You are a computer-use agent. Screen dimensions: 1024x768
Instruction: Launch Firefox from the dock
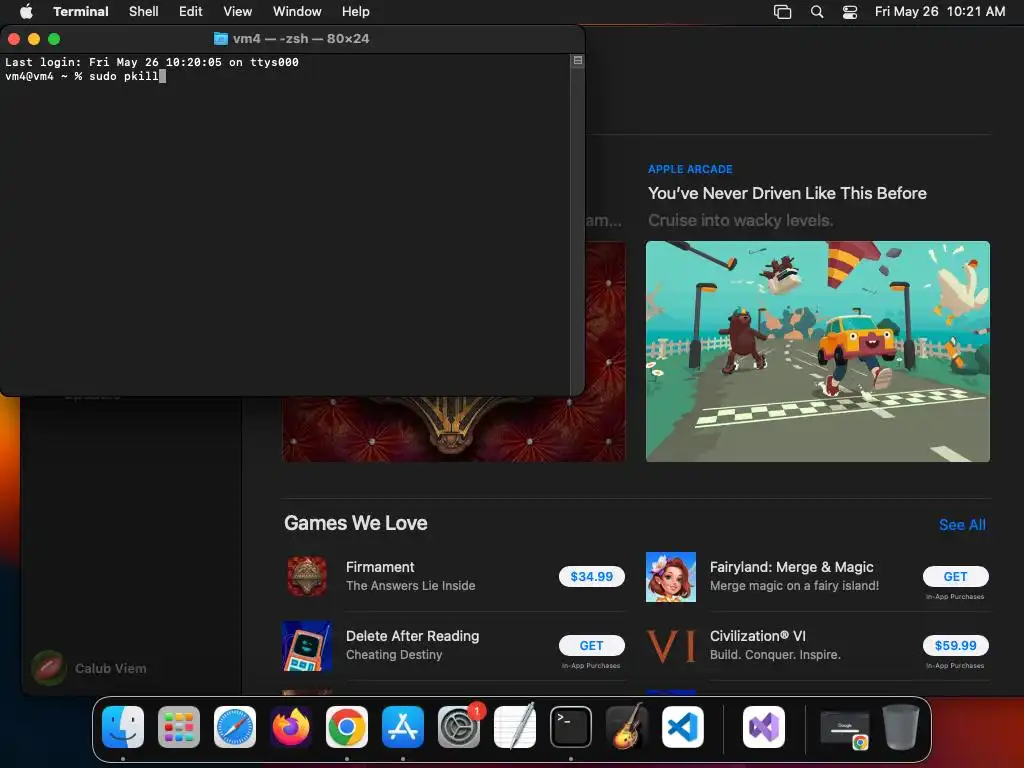point(291,727)
